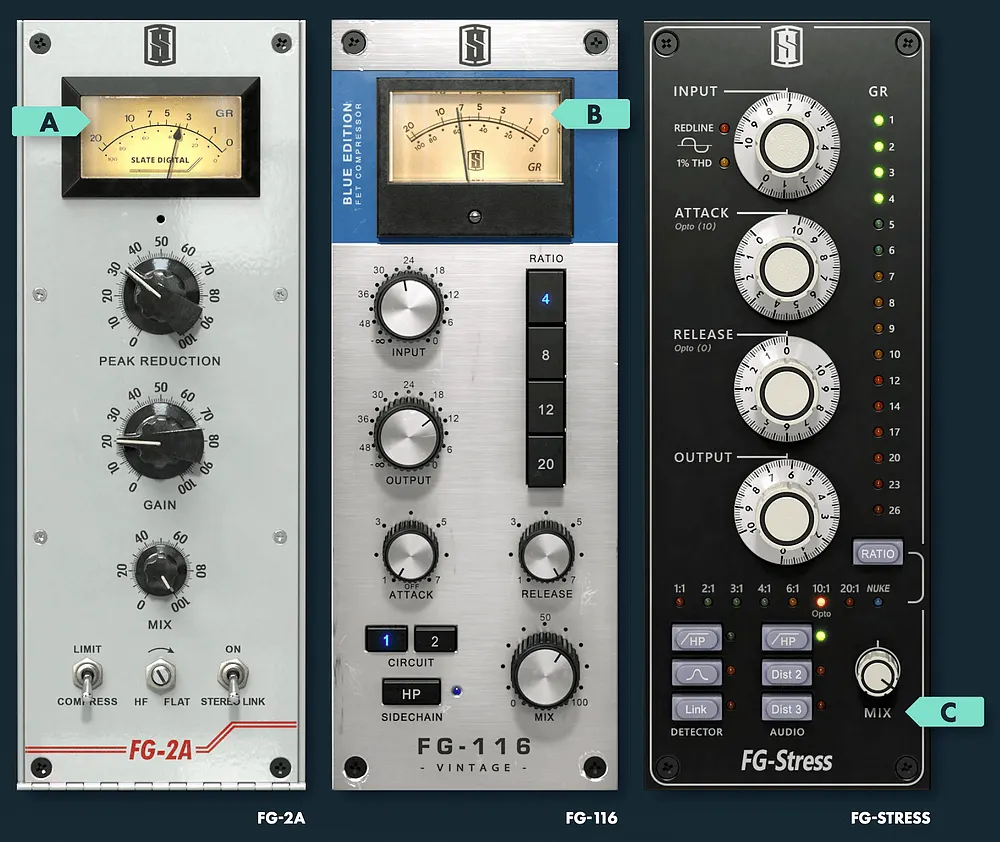Choose Circuit 2 on the FG-116
Viewport: 1000px width, 842px height.
[x=435, y=640]
